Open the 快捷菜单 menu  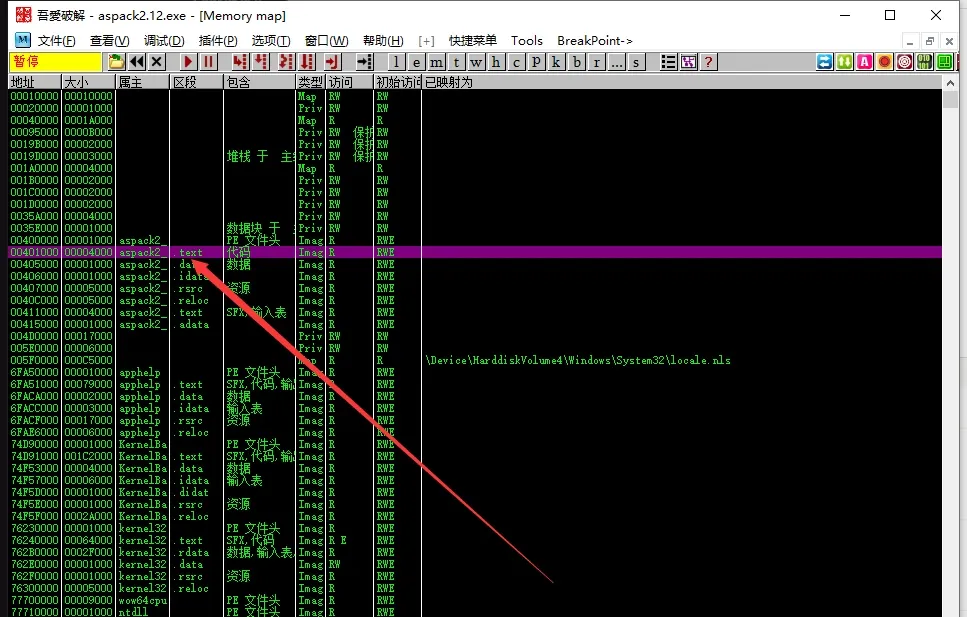click(472, 41)
